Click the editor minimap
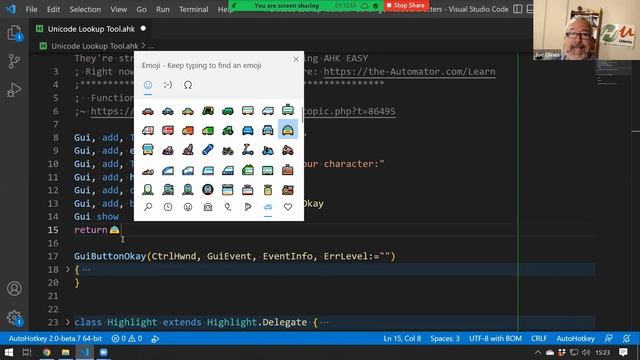 tap(615, 73)
